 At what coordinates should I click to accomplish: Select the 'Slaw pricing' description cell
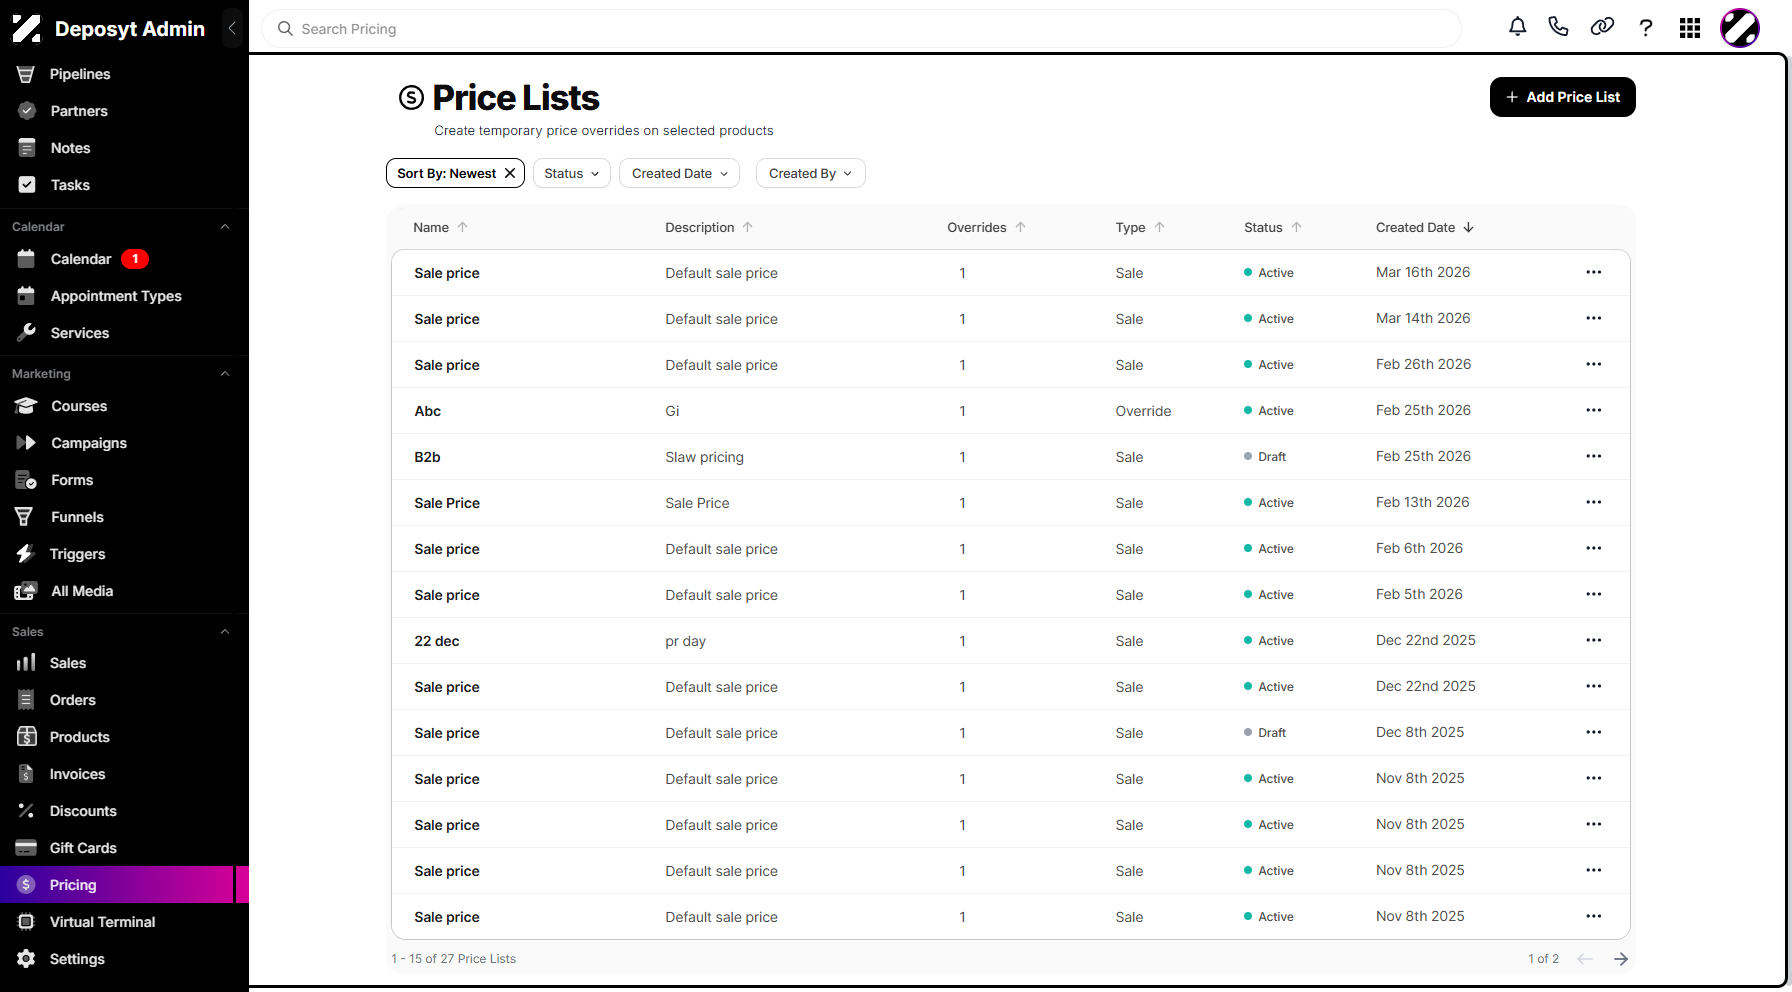coord(705,457)
